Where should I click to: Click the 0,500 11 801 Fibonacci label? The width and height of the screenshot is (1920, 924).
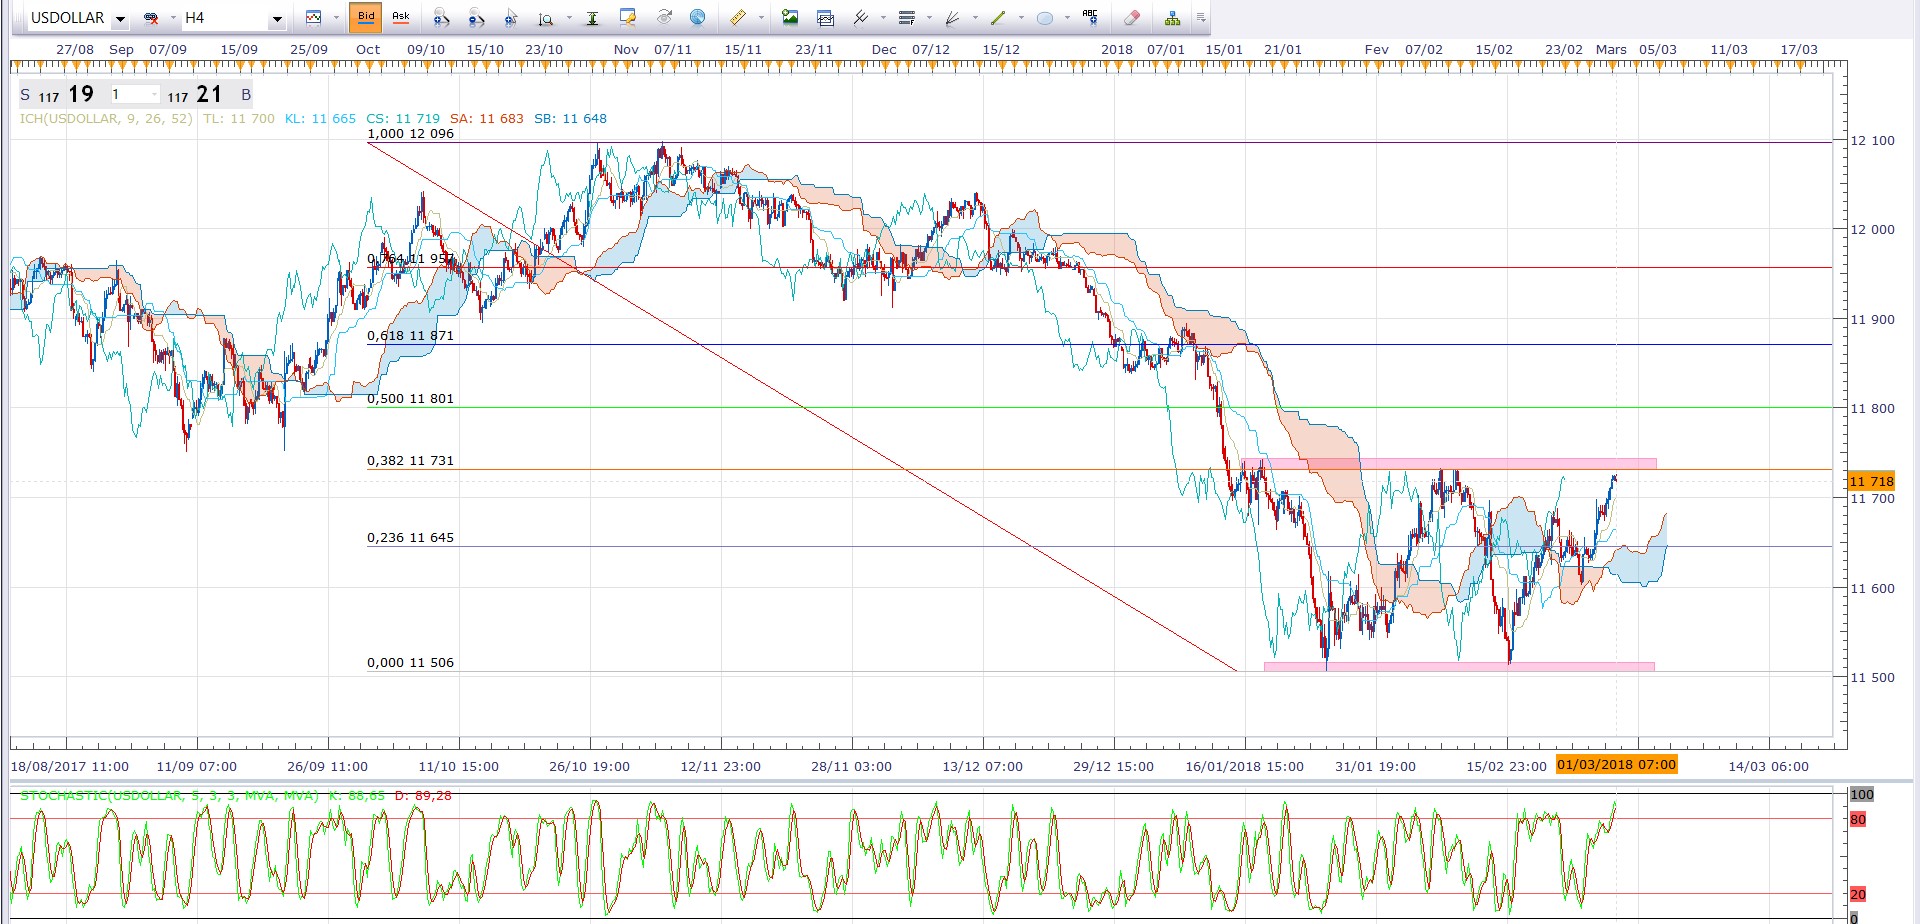coord(411,398)
